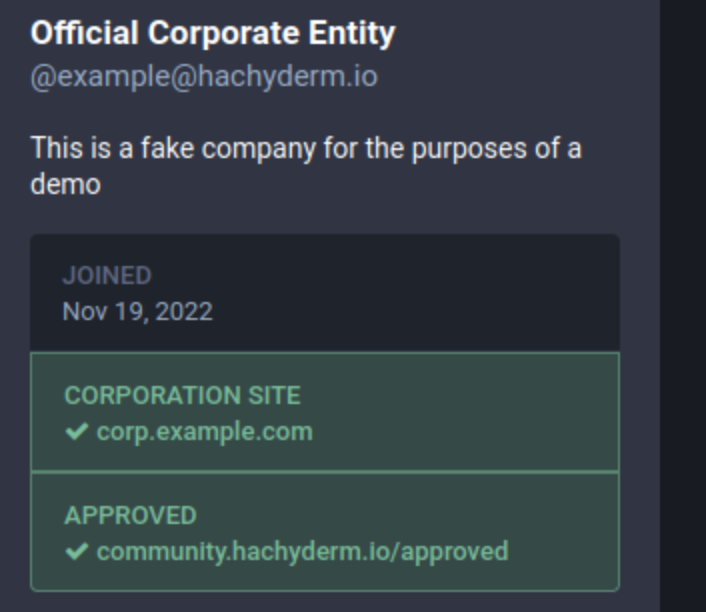Click the JOINED label

[x=107, y=275]
